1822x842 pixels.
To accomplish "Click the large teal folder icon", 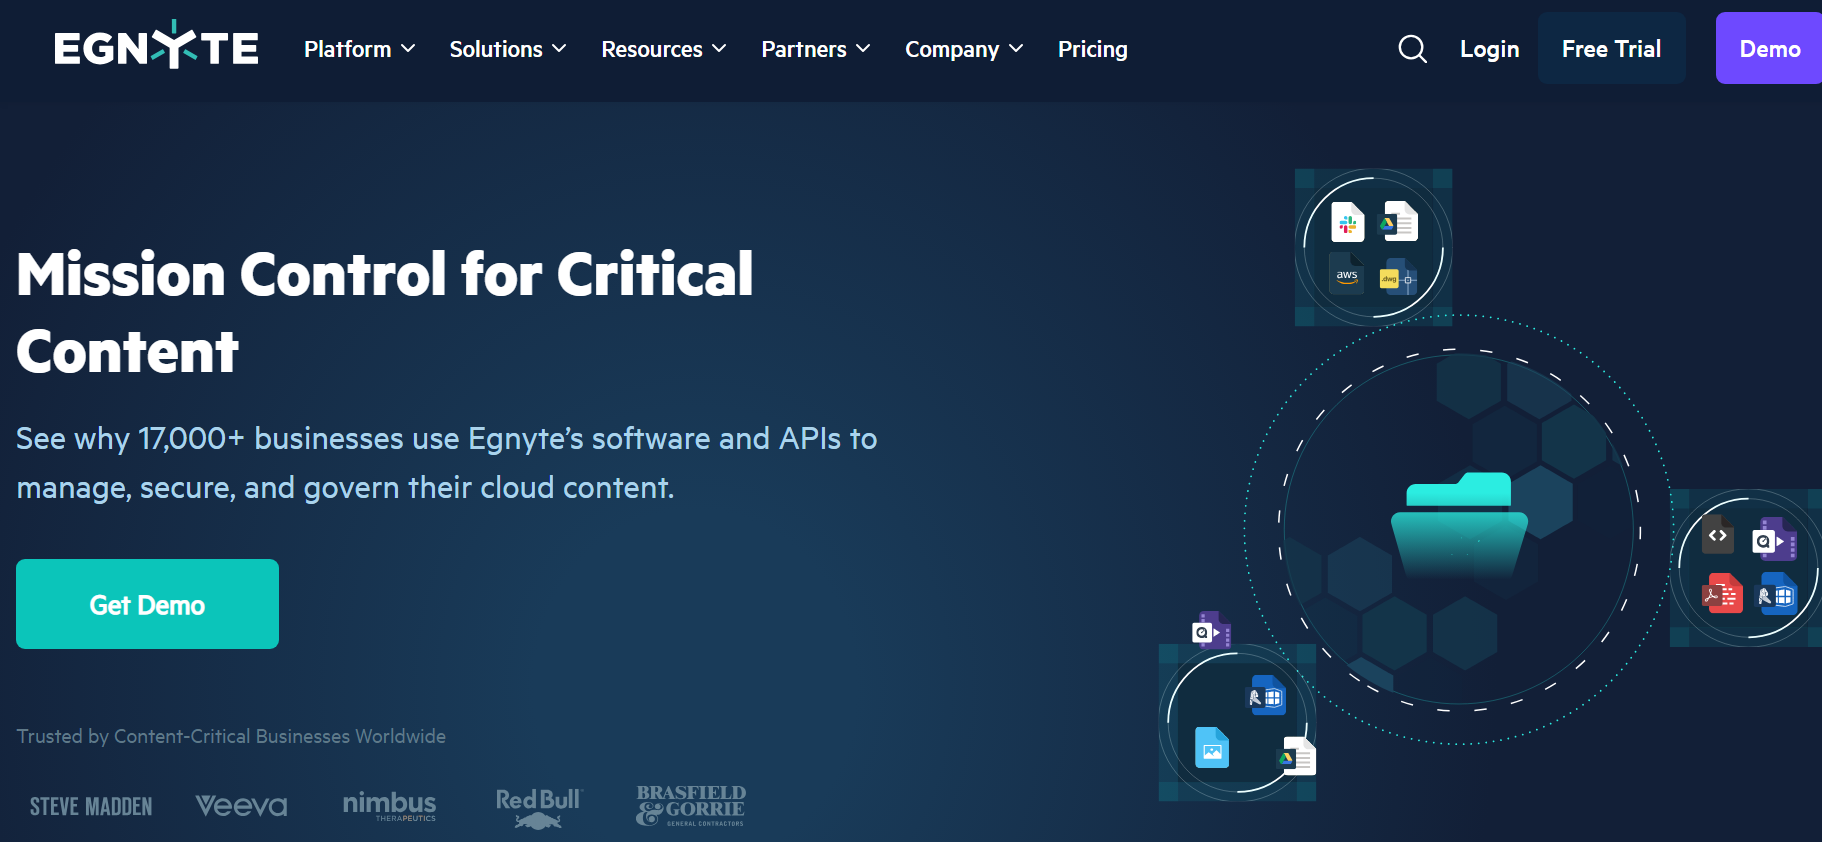I will 1459,525.
